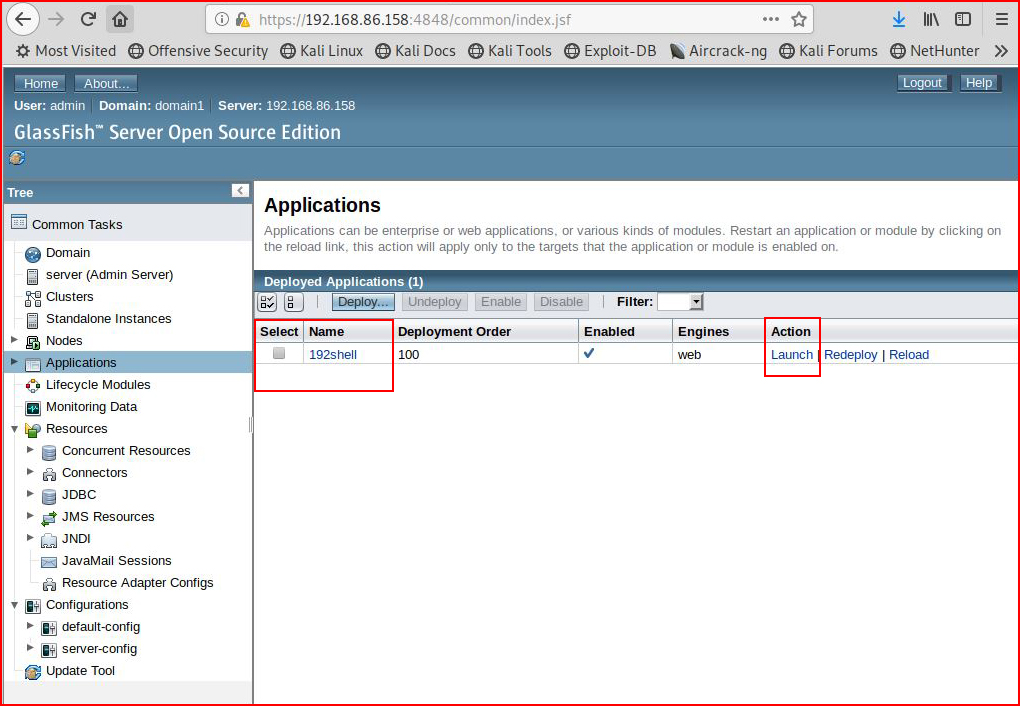Click the Update Tool icon
This screenshot has height=706, width=1020.
click(33, 672)
